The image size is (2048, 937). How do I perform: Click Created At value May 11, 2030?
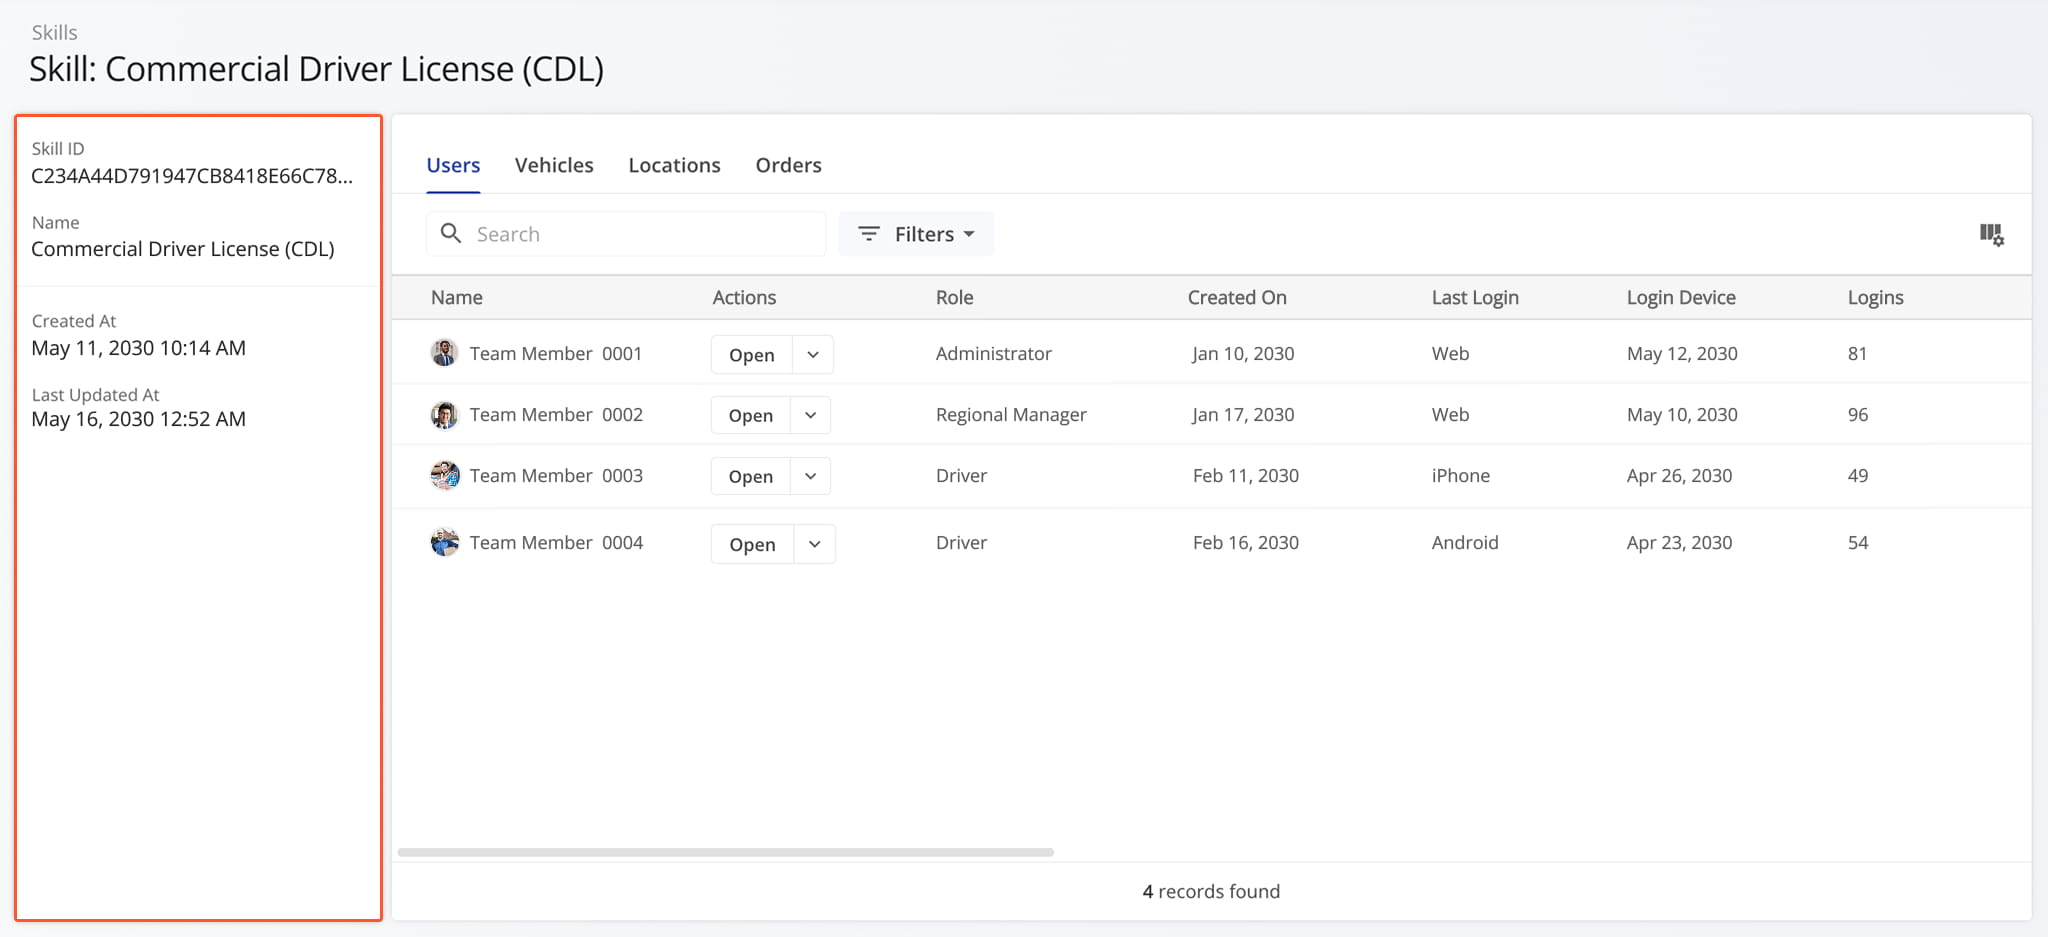pyautogui.click(x=138, y=348)
